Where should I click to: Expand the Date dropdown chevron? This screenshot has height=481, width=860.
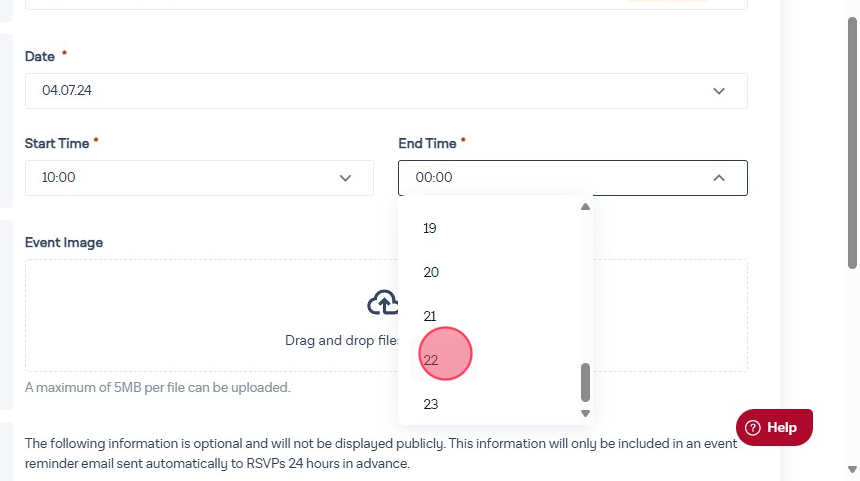[x=719, y=91]
